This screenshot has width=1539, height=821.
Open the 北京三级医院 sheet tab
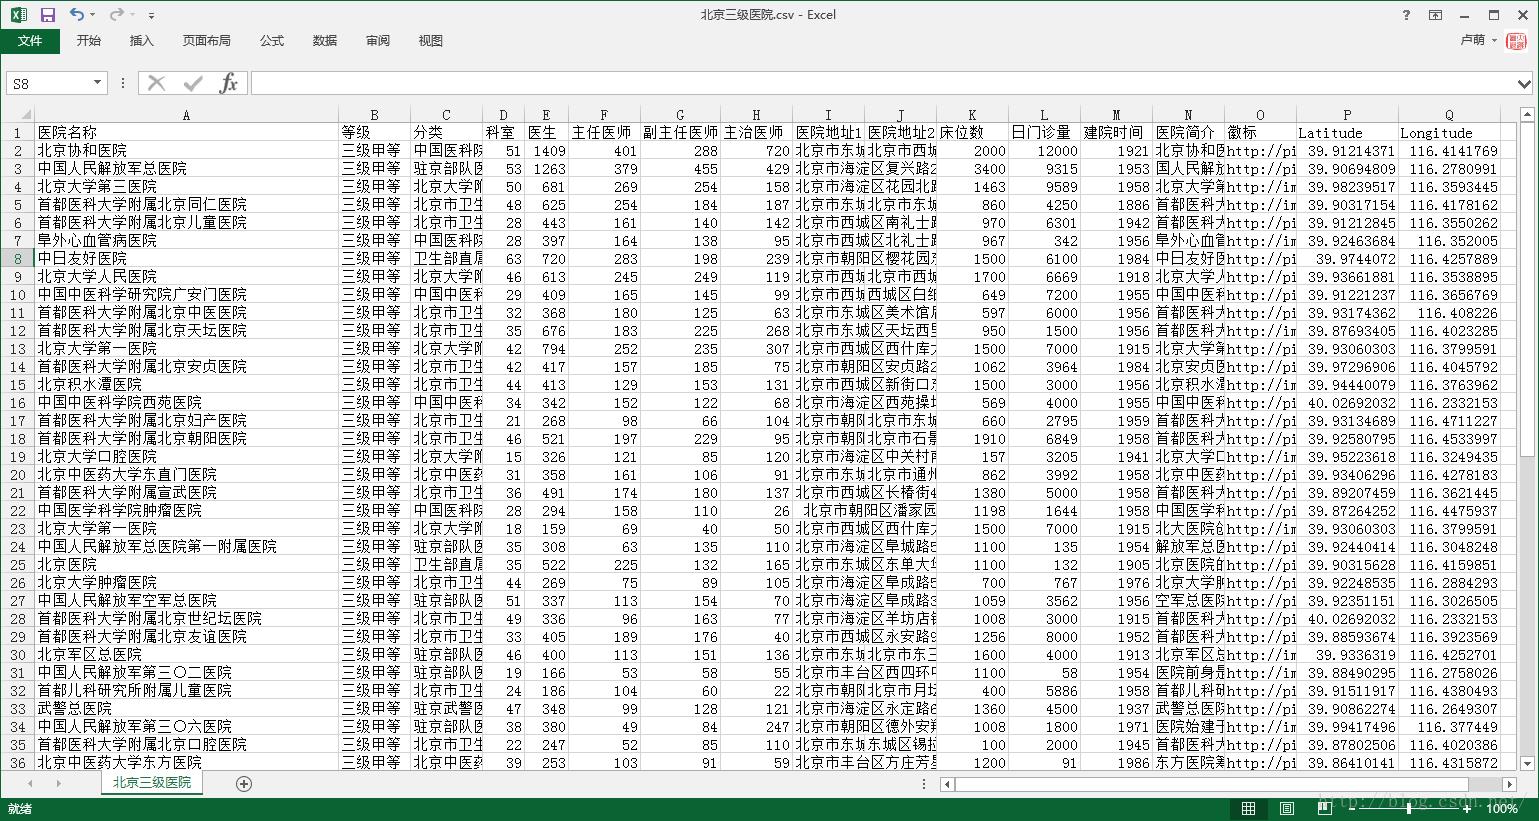pos(152,783)
